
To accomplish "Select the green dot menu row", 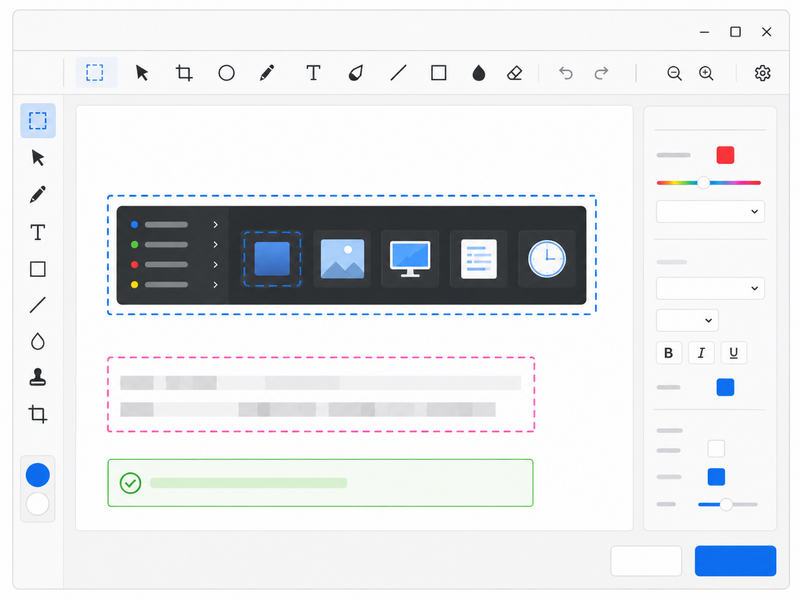I will click(174, 244).
